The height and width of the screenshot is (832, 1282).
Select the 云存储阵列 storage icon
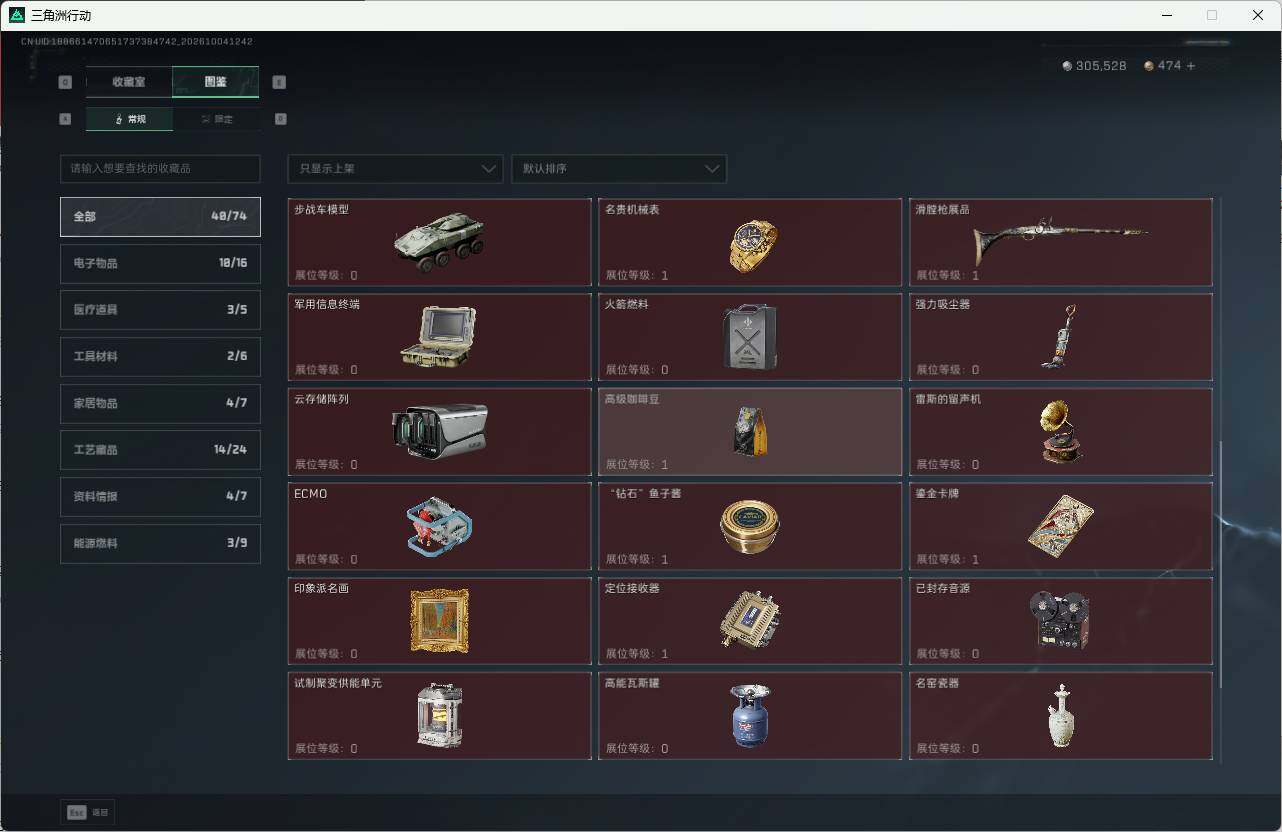coord(439,430)
